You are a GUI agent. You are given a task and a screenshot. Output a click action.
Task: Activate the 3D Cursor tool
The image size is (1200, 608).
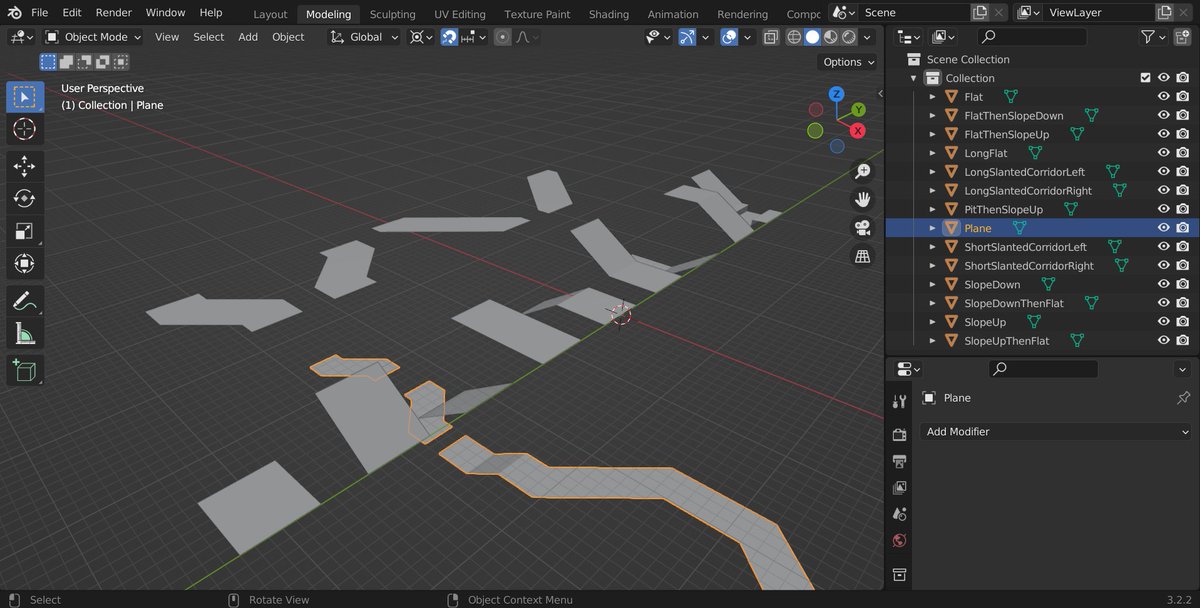[x=25, y=129]
